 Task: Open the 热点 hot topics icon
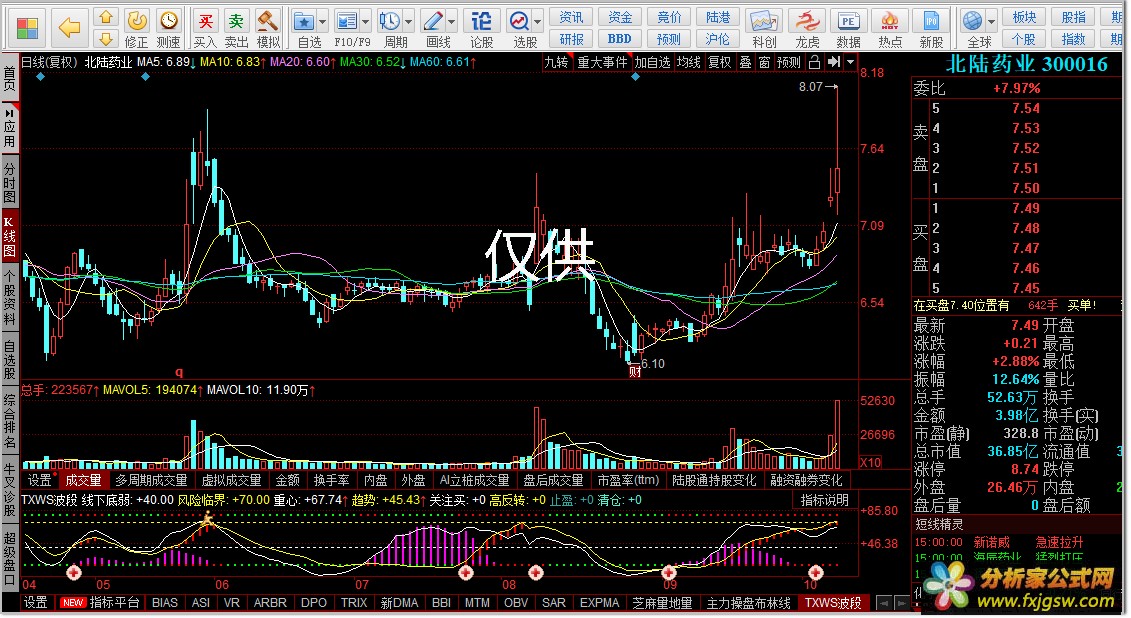[890, 28]
